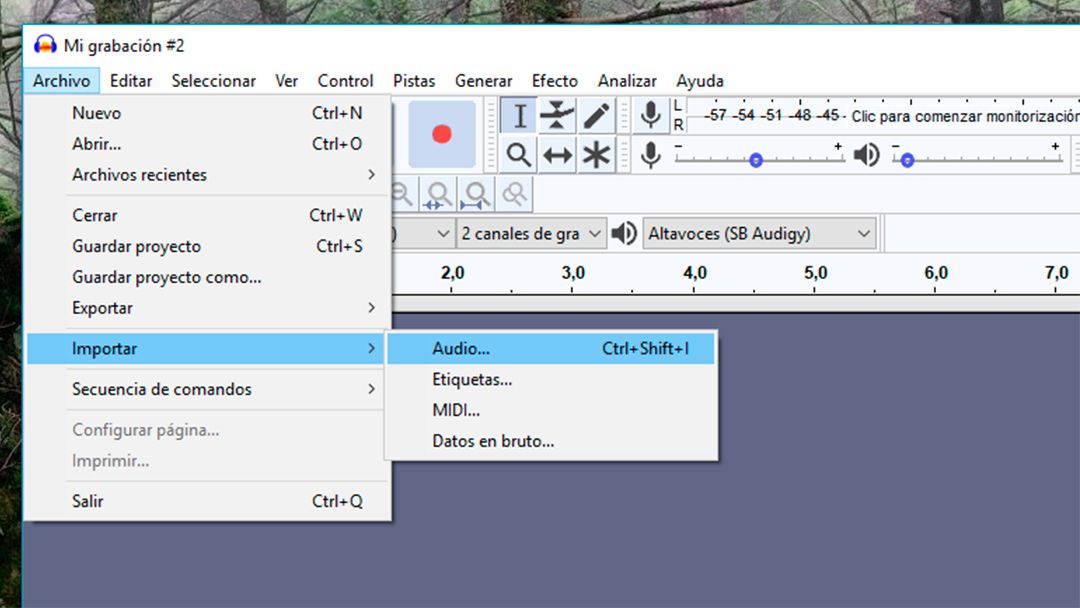The height and width of the screenshot is (608, 1080).
Task: Click the red Record button
Action: [x=441, y=134]
